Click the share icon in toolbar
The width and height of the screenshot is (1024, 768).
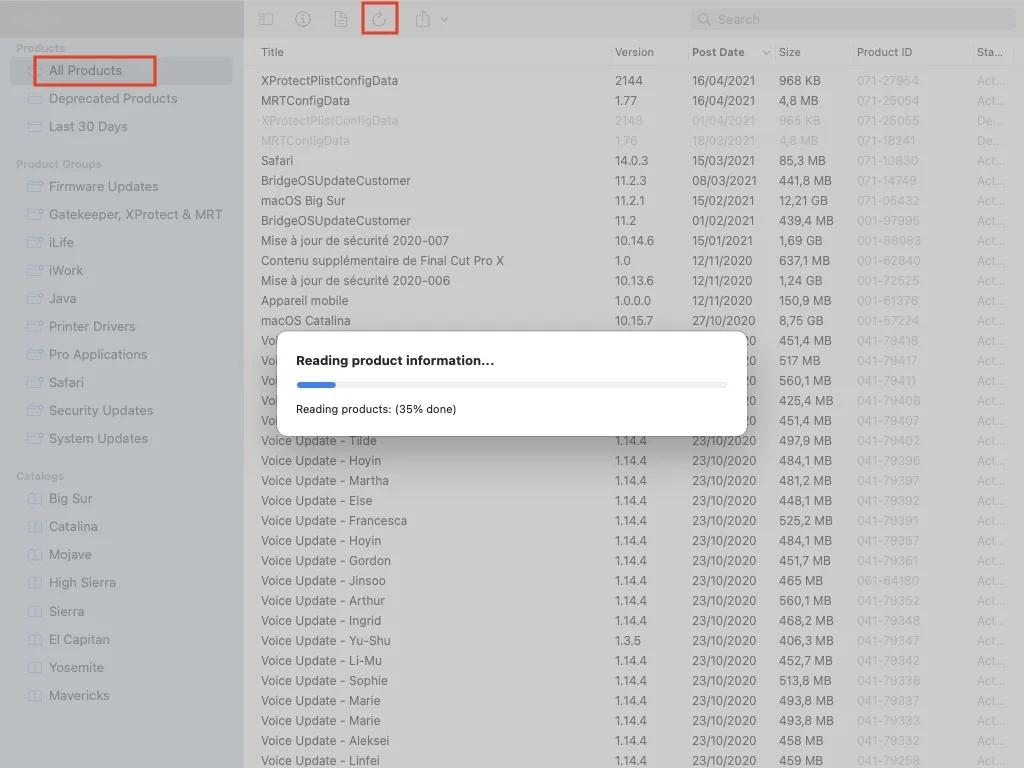click(x=423, y=19)
